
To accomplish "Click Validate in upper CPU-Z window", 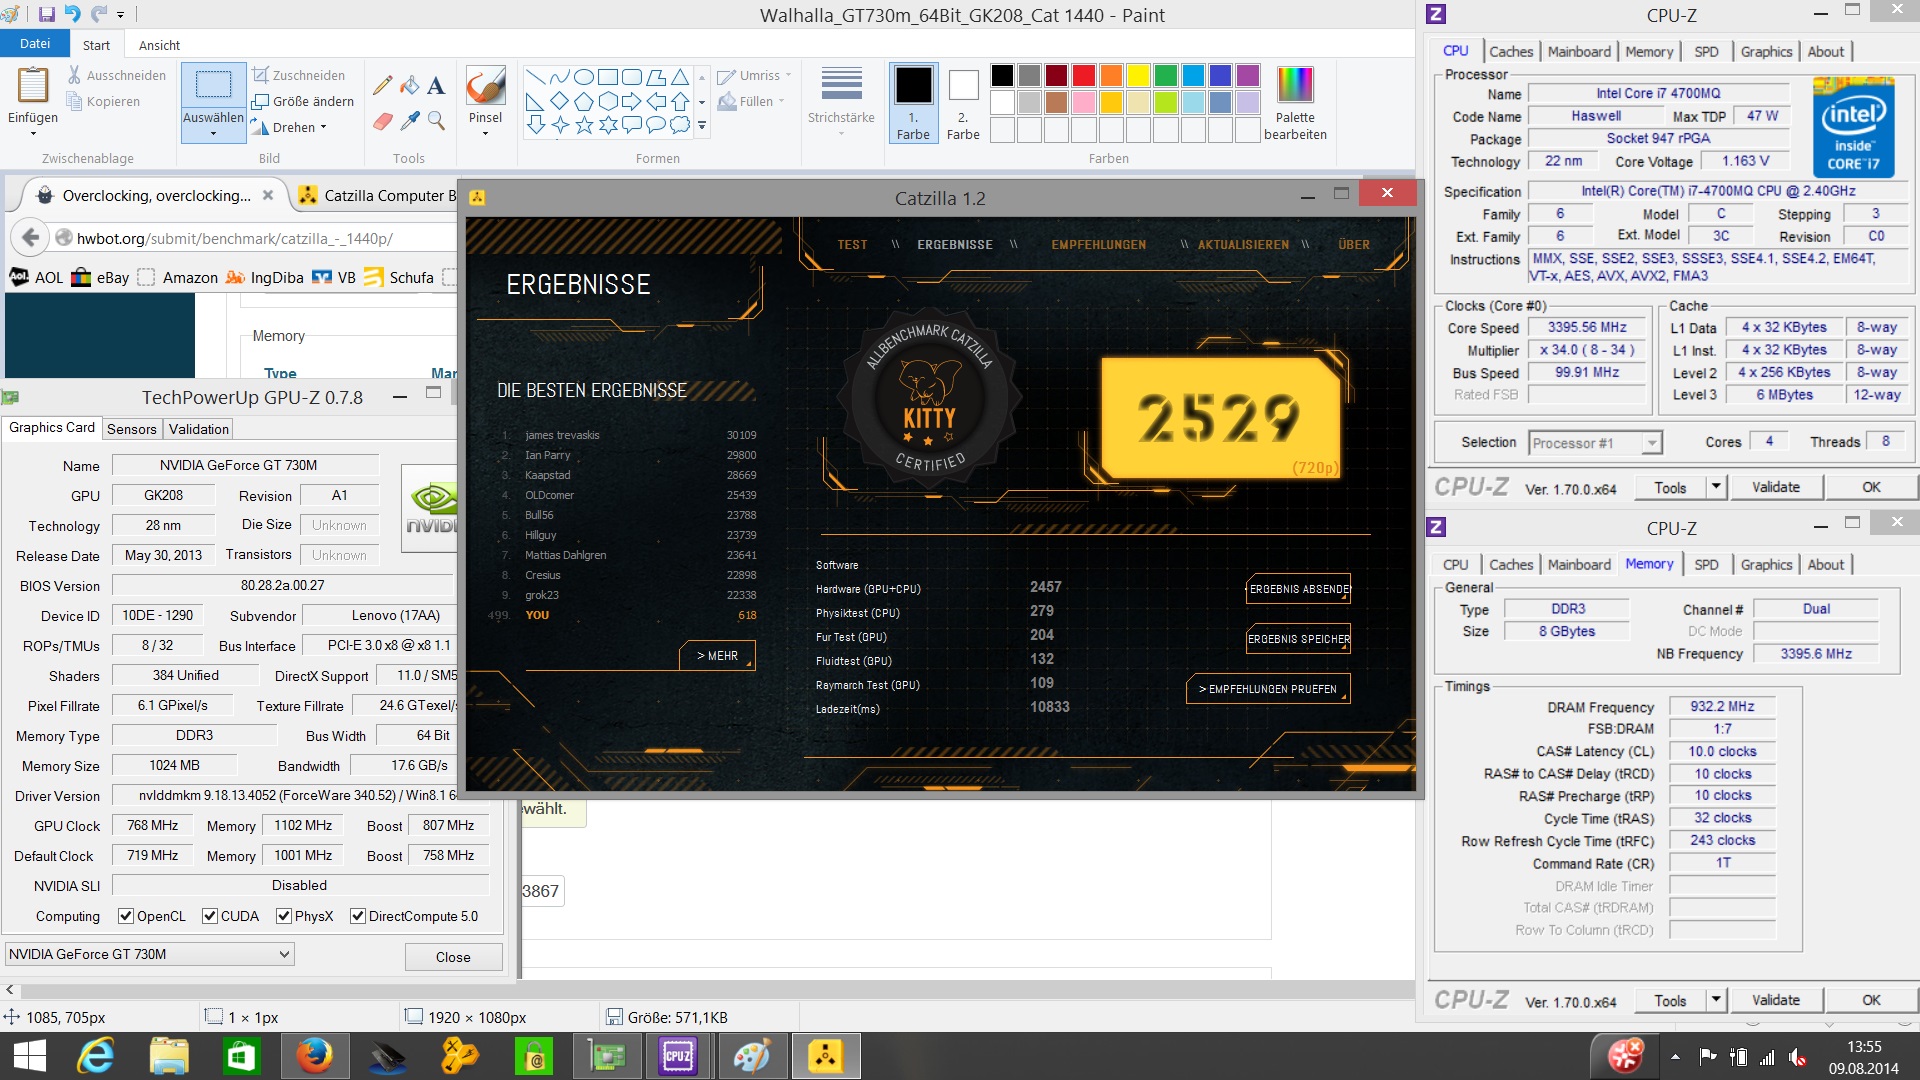I will pyautogui.click(x=1776, y=487).
